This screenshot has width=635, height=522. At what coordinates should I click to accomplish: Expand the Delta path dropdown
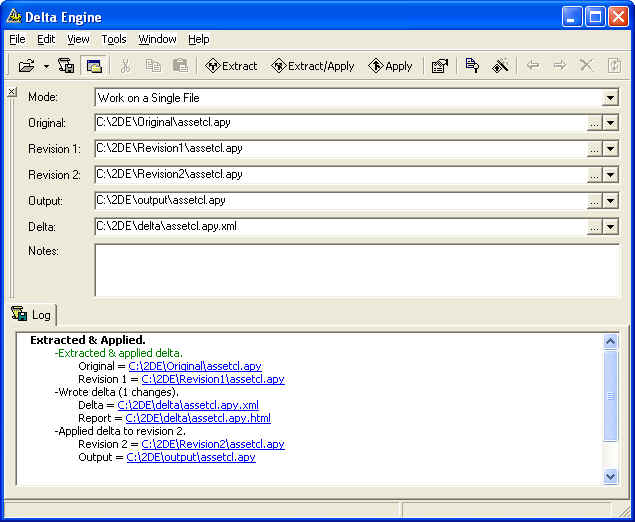pyautogui.click(x=610, y=227)
